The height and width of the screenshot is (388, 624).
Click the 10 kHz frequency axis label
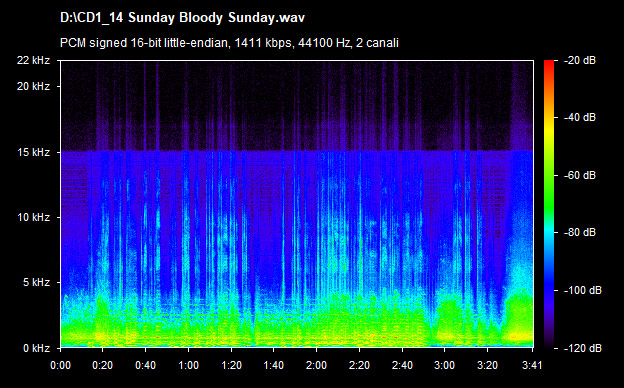(x=33, y=217)
